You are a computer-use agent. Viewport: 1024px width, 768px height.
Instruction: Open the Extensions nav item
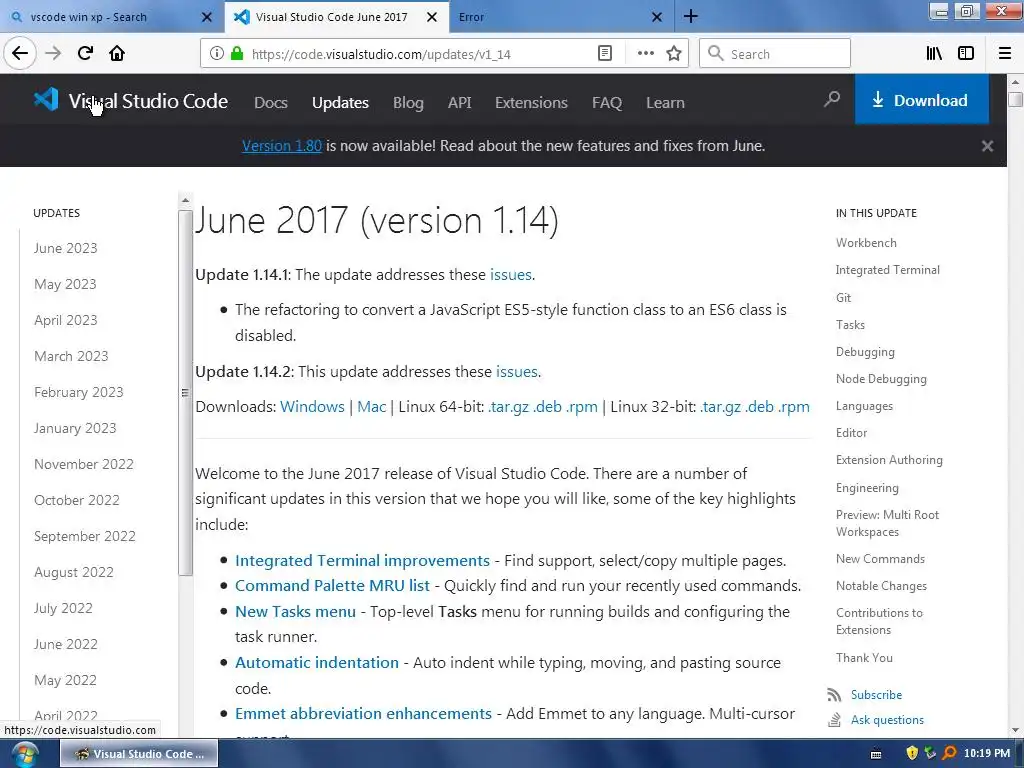(x=531, y=103)
